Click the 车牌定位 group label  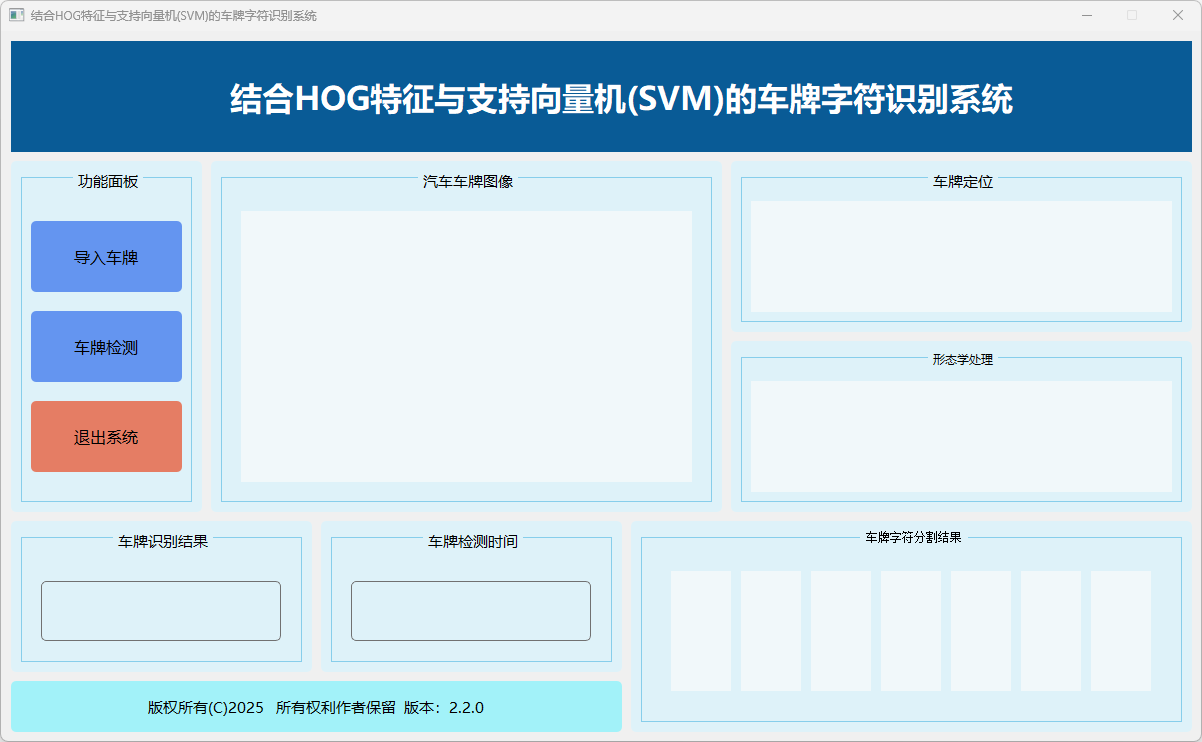click(x=963, y=181)
